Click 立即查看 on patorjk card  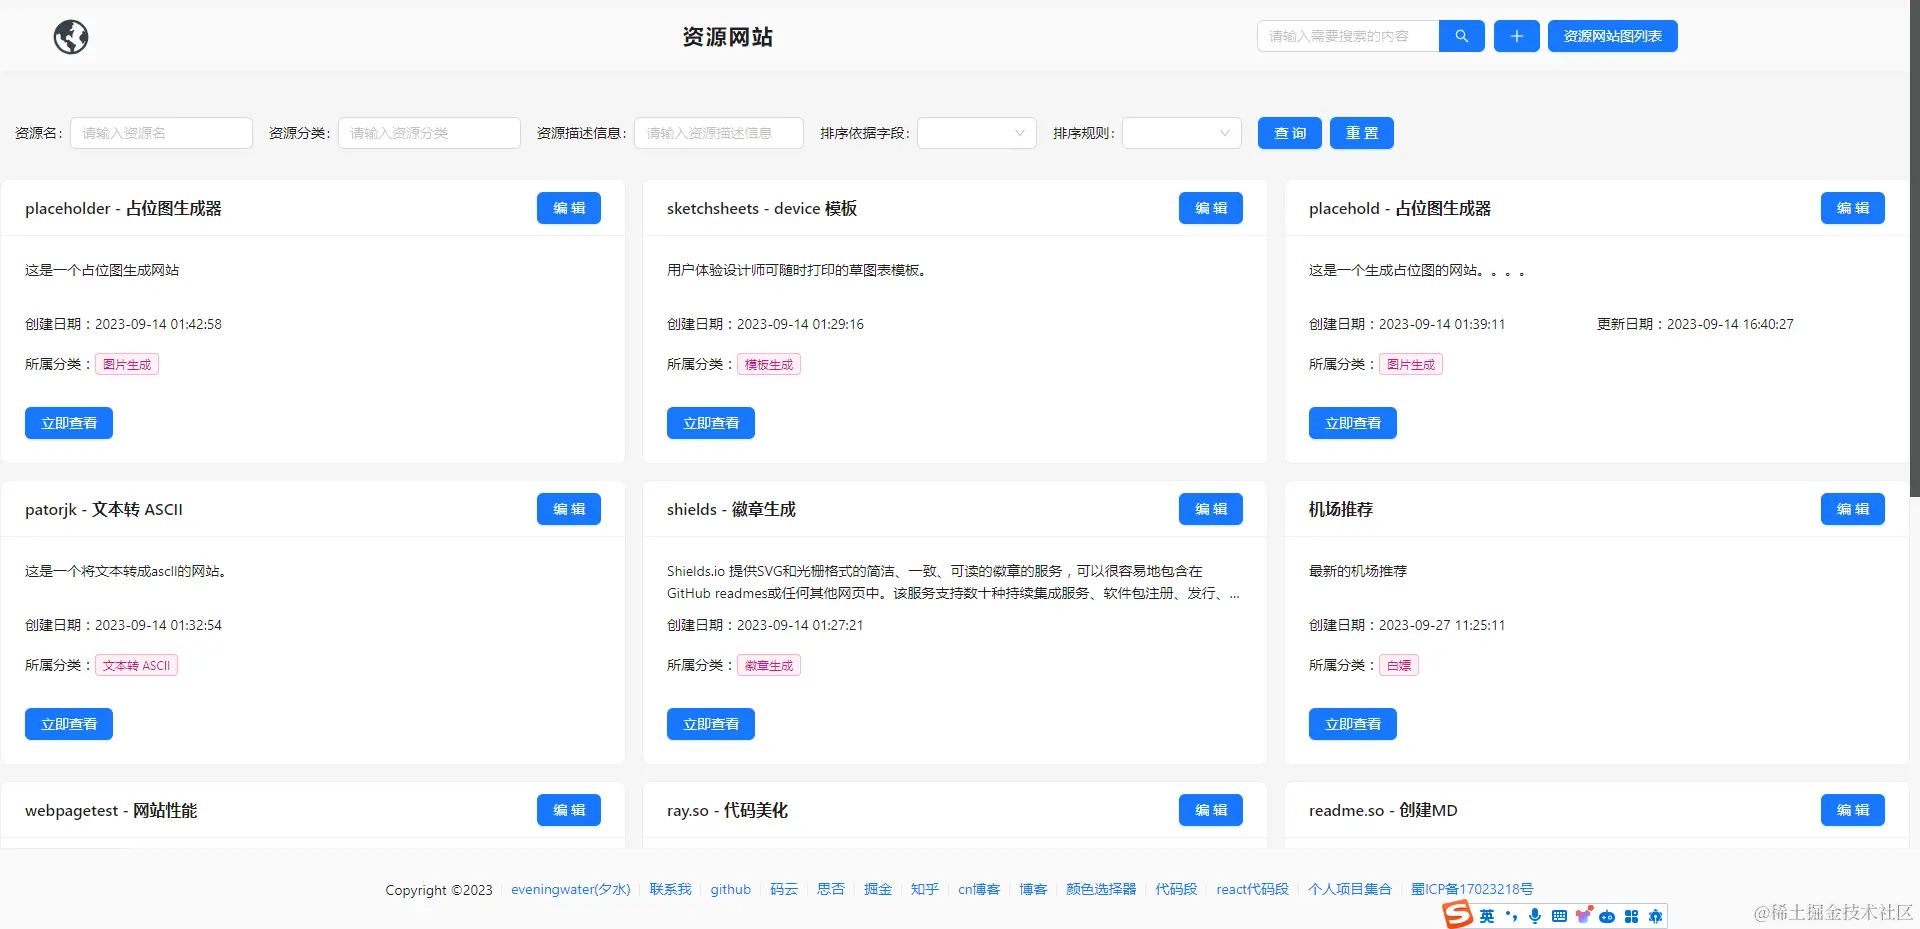69,724
